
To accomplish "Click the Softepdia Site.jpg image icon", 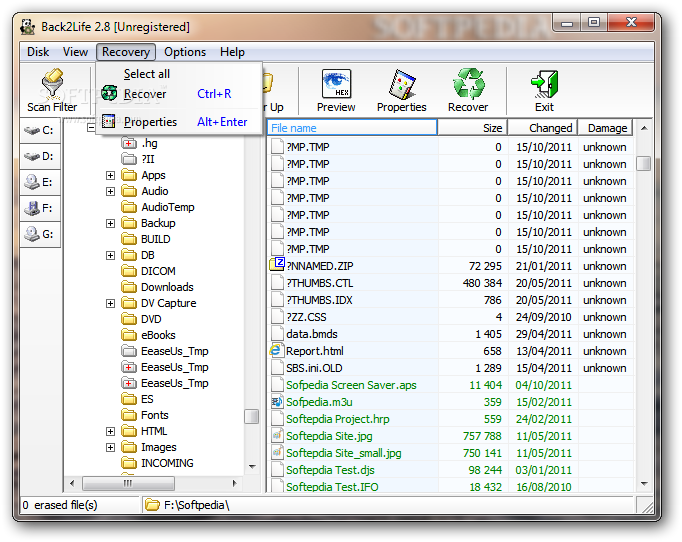I will pos(277,435).
